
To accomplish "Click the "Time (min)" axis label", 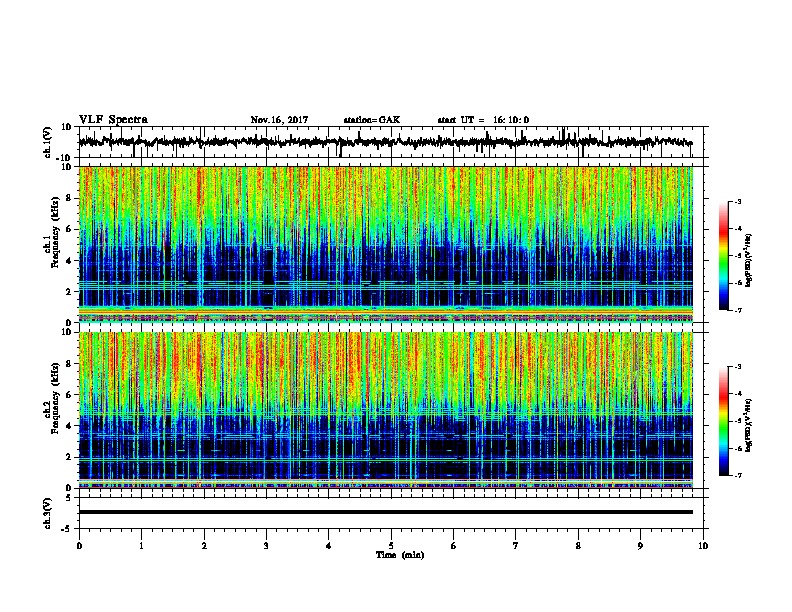I will pyautogui.click(x=400, y=555).
